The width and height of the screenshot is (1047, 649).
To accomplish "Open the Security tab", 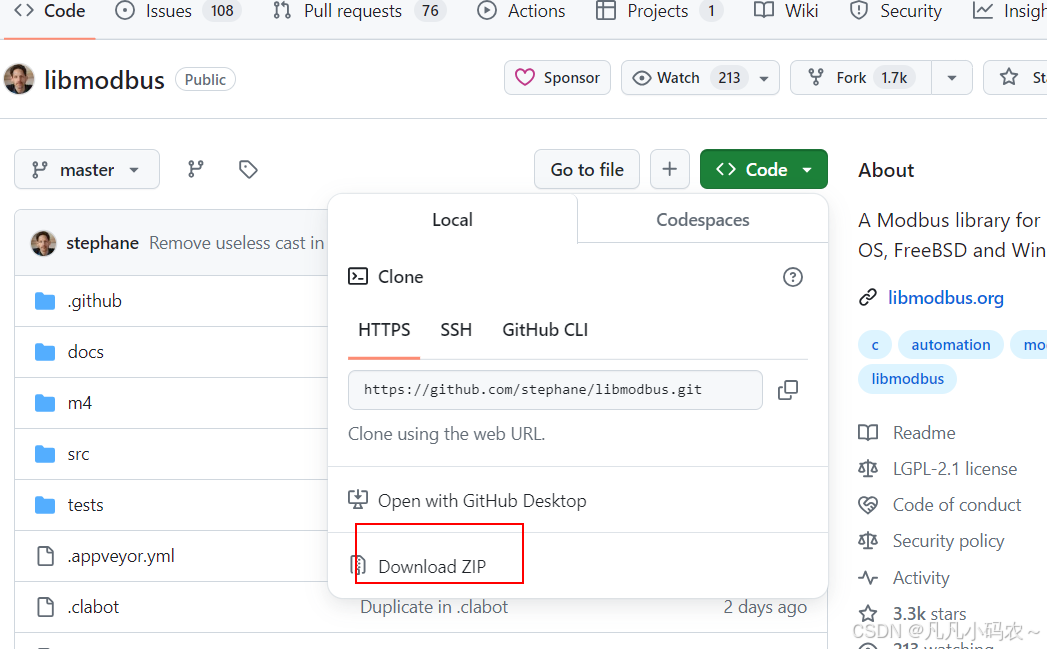I will coord(895,11).
